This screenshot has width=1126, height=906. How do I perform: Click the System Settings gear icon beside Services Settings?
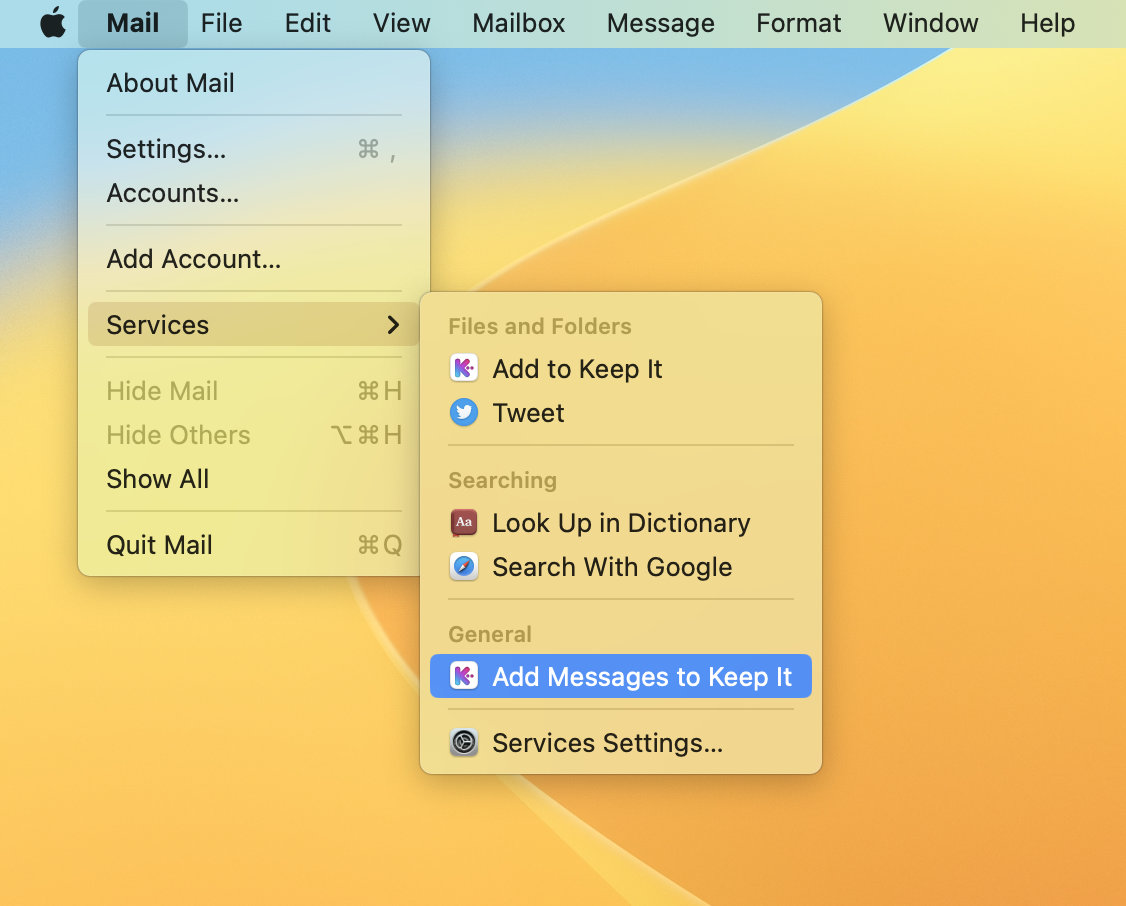464,742
